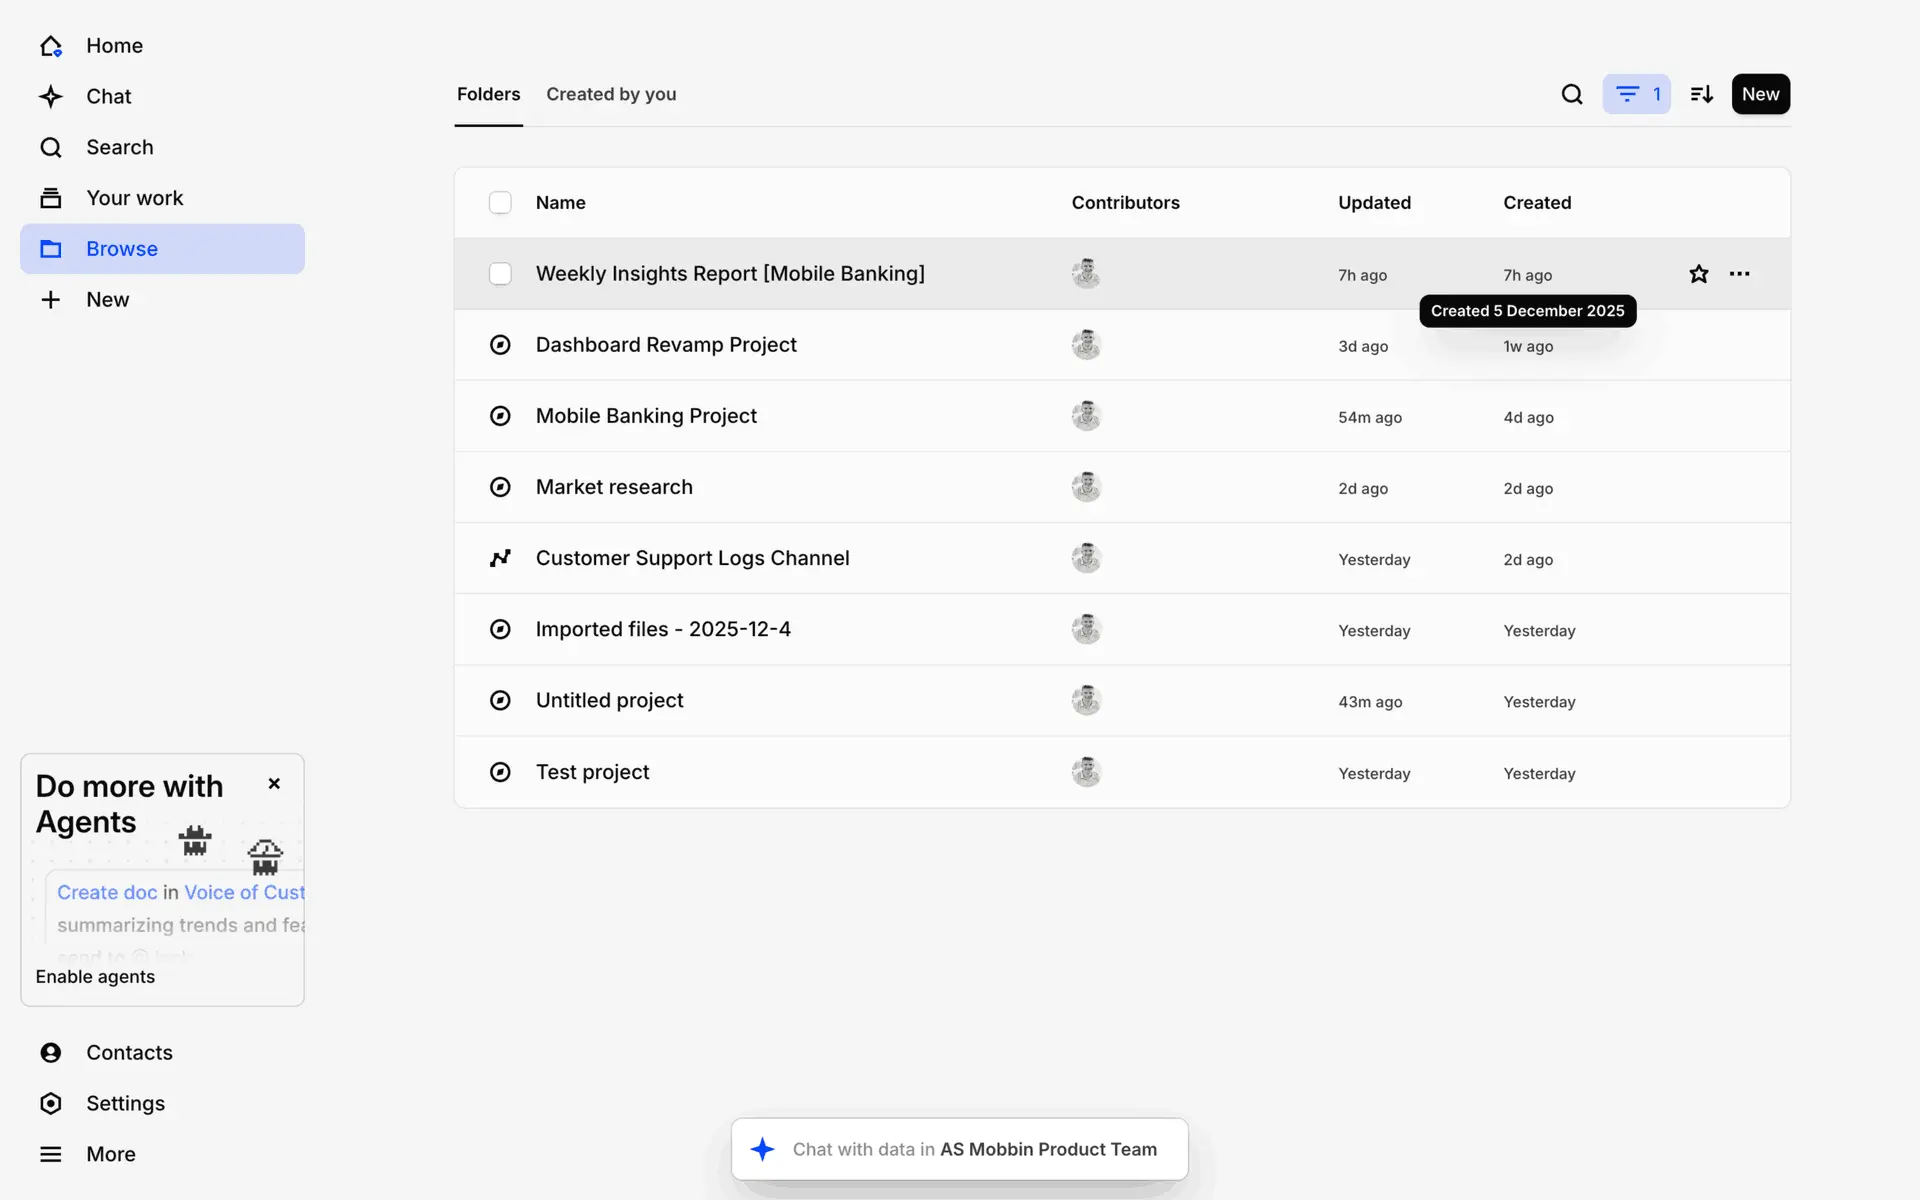Switch to the Created by you tab

(611, 94)
